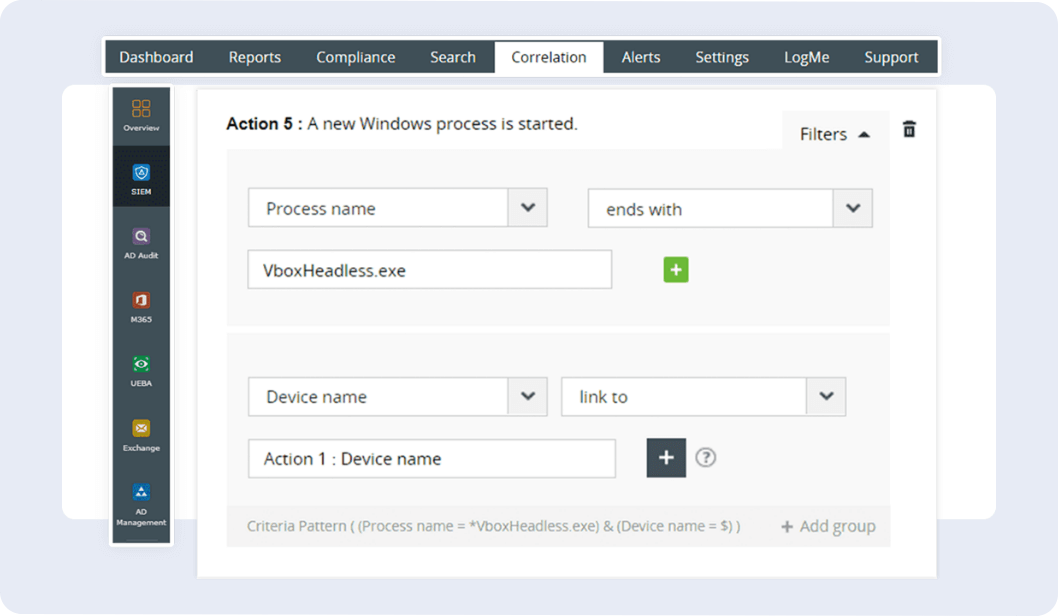The width and height of the screenshot is (1058, 616).
Task: Switch to the M365 module
Action: (141, 306)
